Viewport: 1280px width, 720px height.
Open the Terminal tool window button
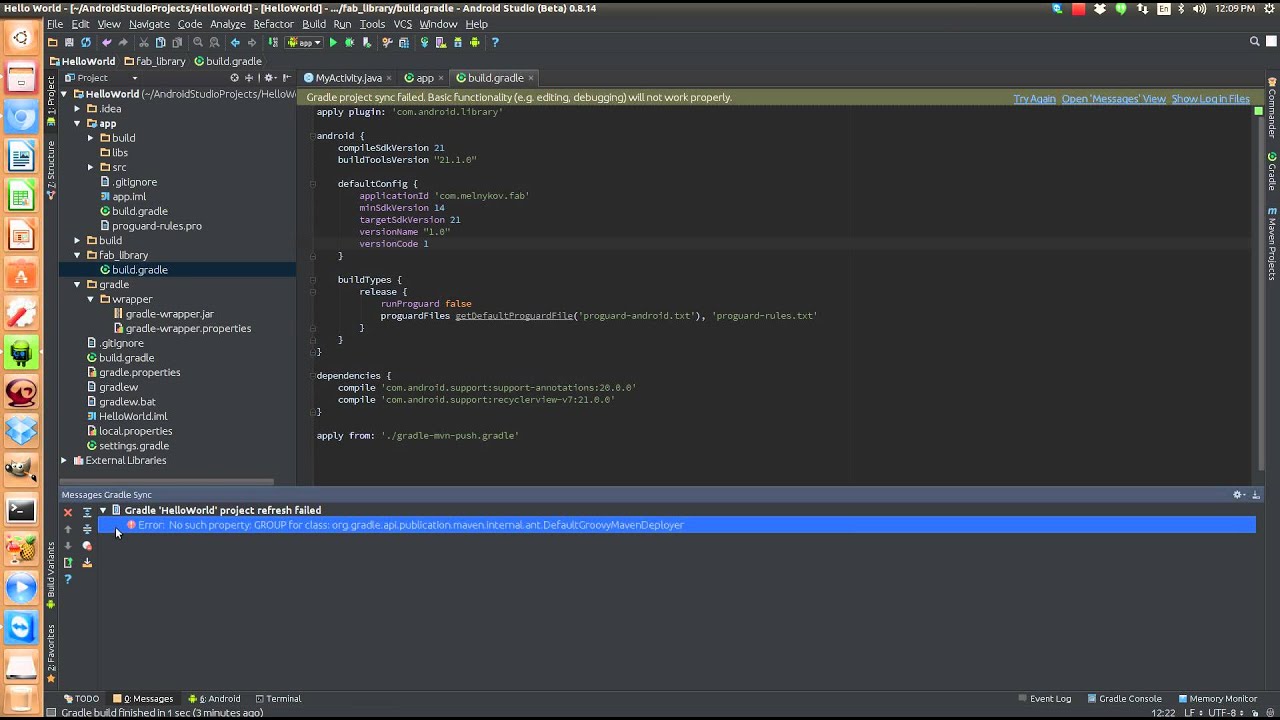tap(278, 699)
